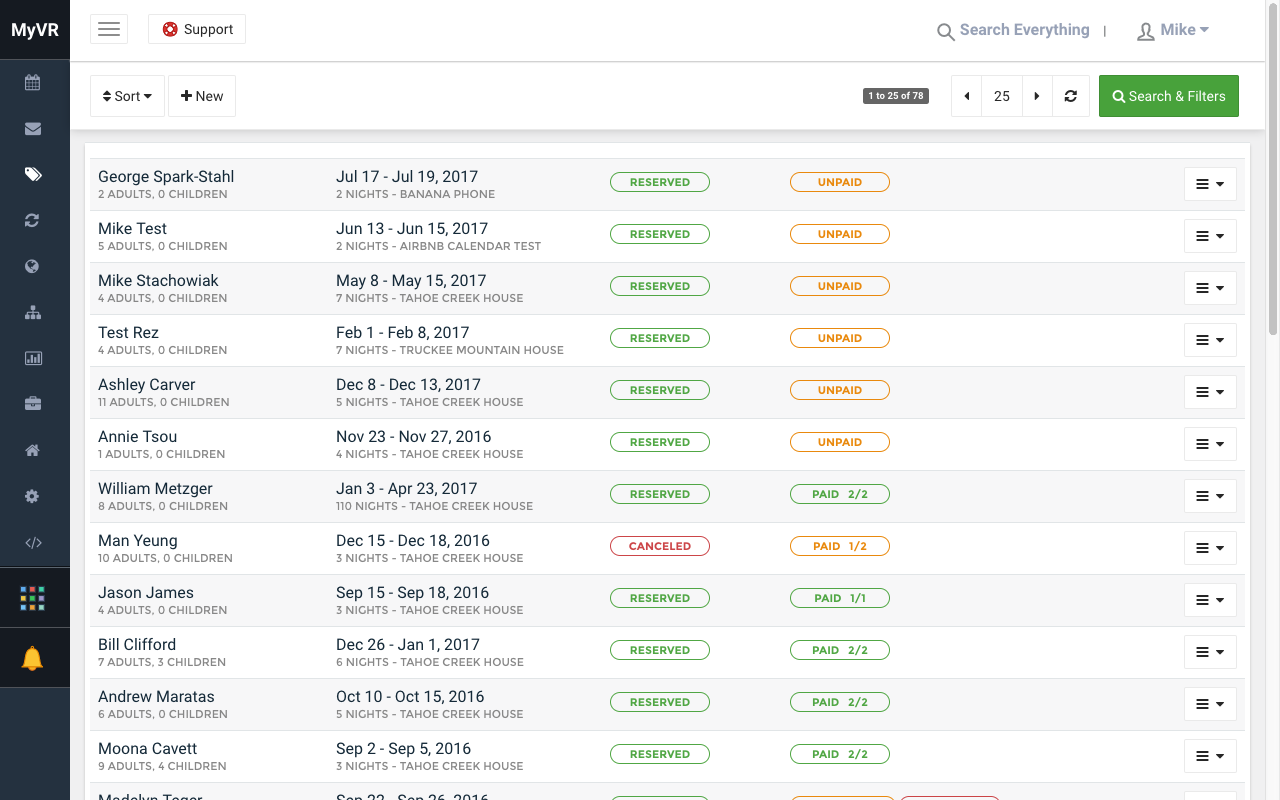This screenshot has width=1280, height=800.
Task: Click the New reservation button
Action: point(202,96)
